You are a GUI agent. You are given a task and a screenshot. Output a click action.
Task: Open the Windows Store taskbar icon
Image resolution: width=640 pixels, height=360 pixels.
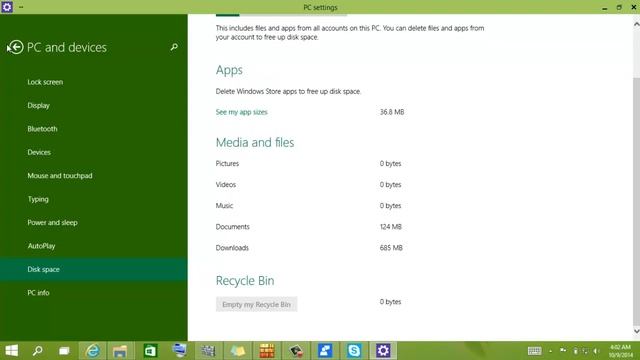[x=150, y=351]
